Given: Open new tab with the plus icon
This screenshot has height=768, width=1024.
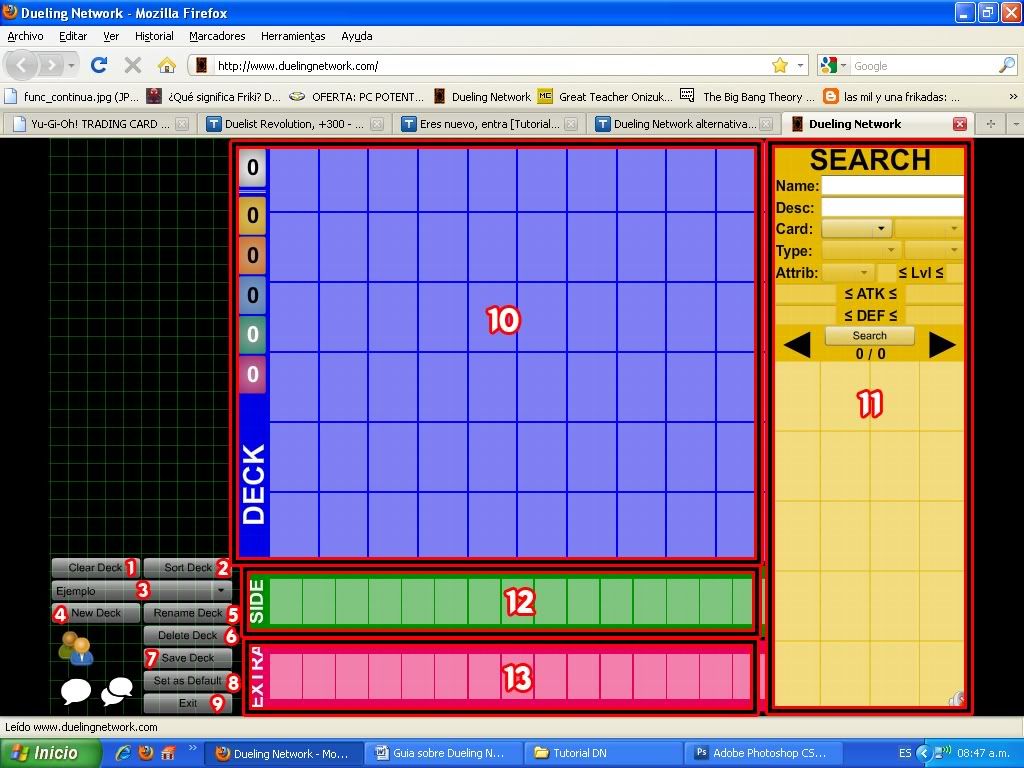Looking at the screenshot, I should click(991, 124).
